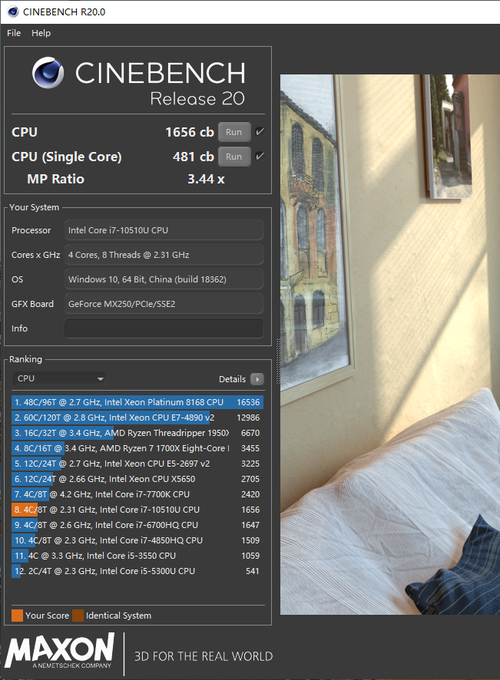The width and height of the screenshot is (500, 680).
Task: Select ranking row AMD Ryzen Threadripper 1950X
Action: (x=137, y=433)
